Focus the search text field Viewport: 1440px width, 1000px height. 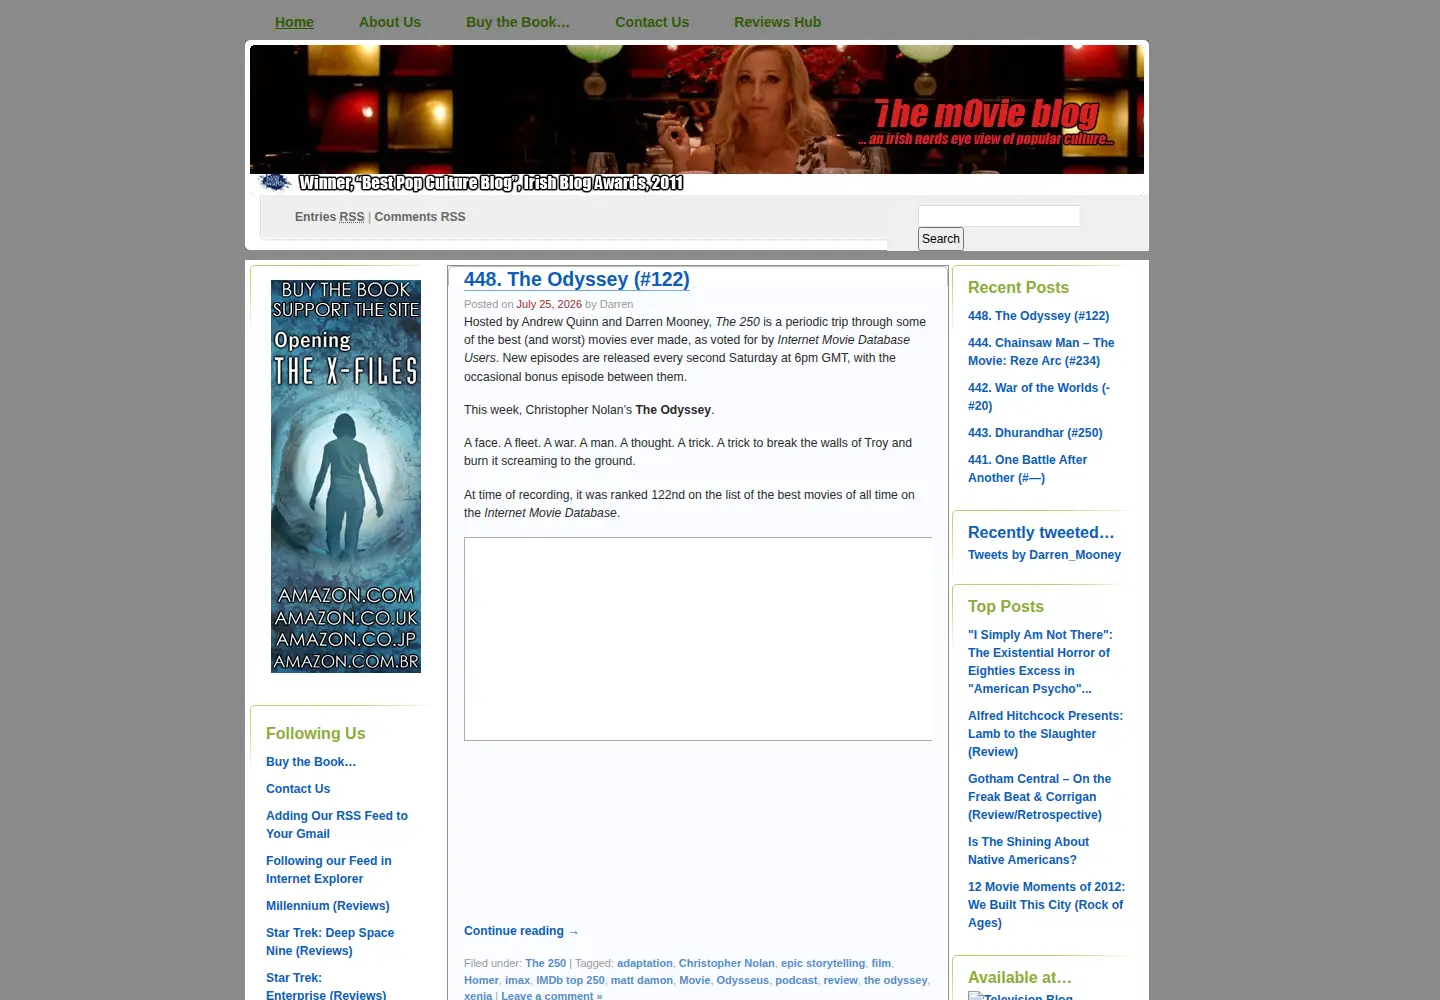[999, 216]
